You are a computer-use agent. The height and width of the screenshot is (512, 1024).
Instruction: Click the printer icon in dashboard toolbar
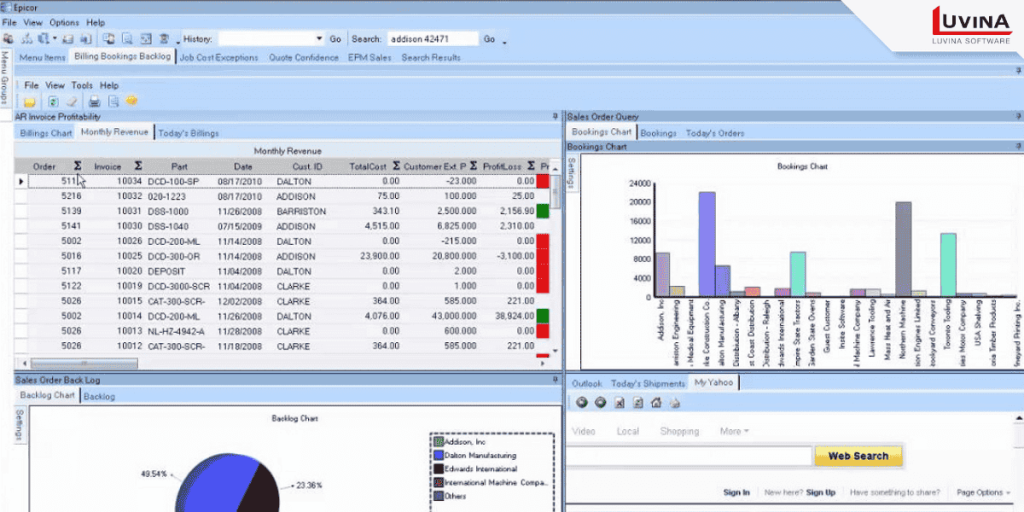pos(95,101)
